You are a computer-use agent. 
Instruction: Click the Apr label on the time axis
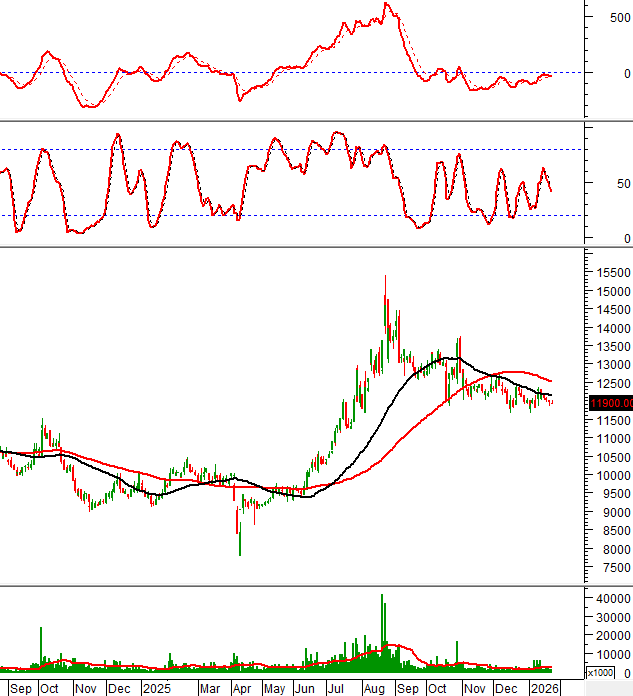pos(241,688)
